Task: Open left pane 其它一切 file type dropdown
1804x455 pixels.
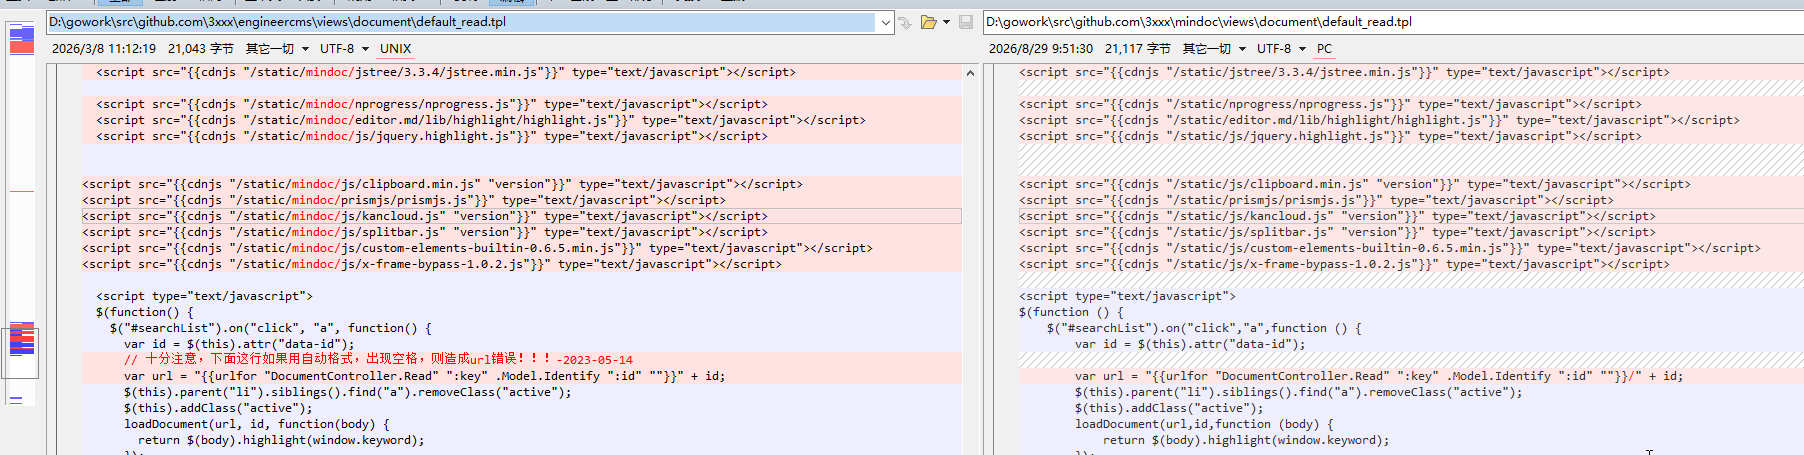Action: [277, 49]
